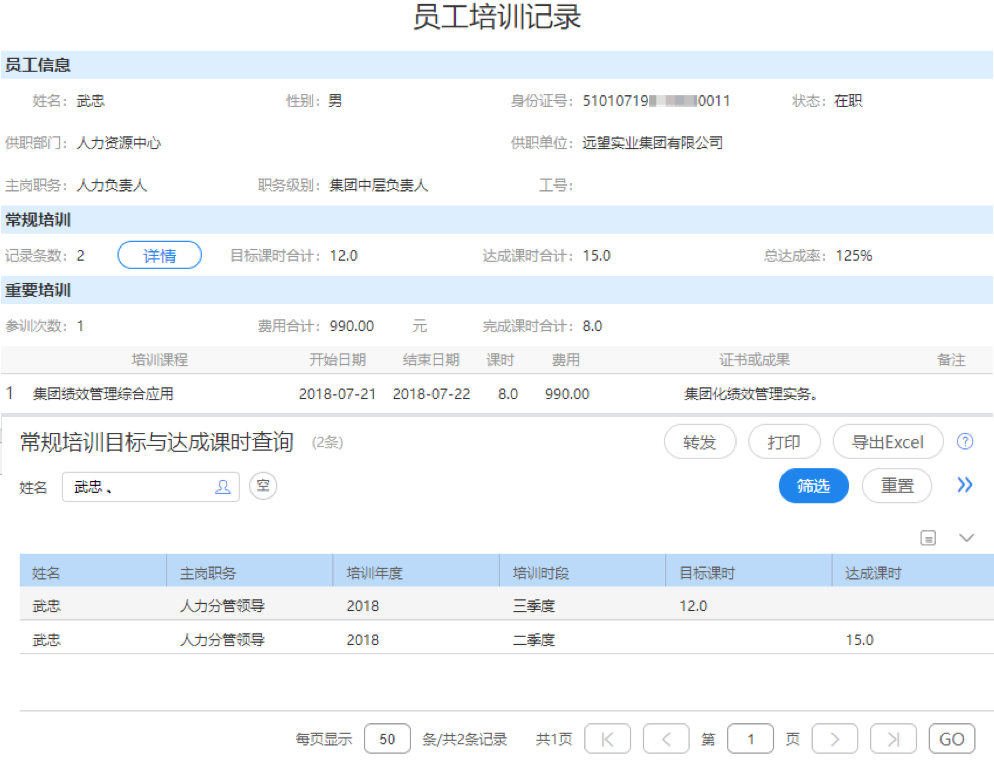Click the 空 clear circle icon

coord(263,486)
